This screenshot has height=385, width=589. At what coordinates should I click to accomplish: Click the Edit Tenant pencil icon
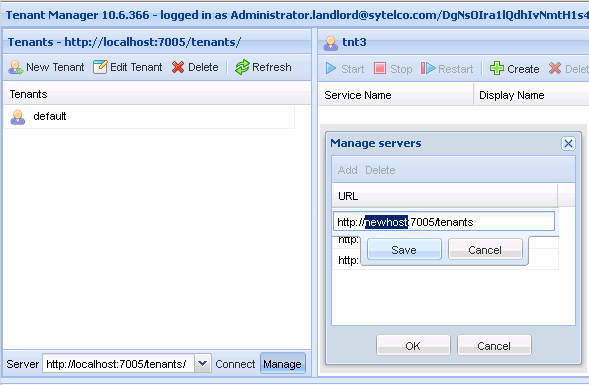100,67
